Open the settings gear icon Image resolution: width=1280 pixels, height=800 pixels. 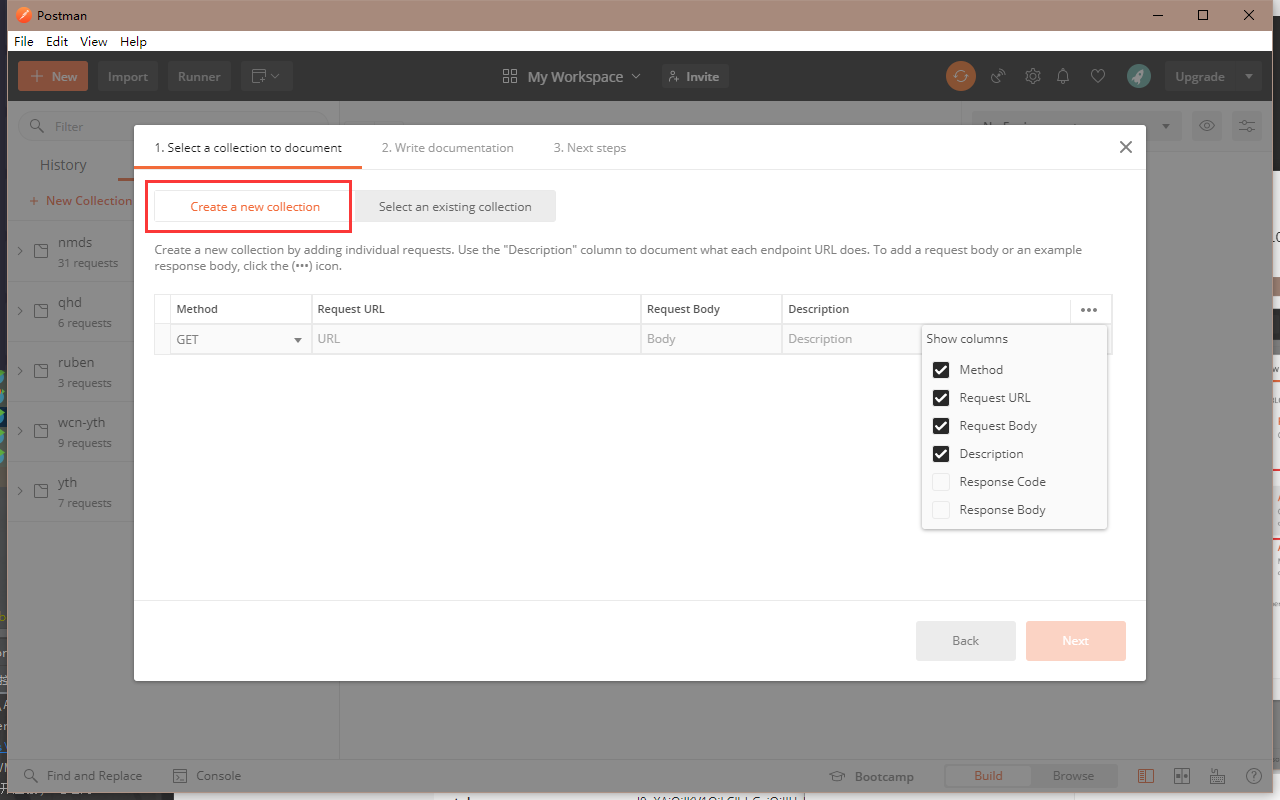tap(1033, 76)
